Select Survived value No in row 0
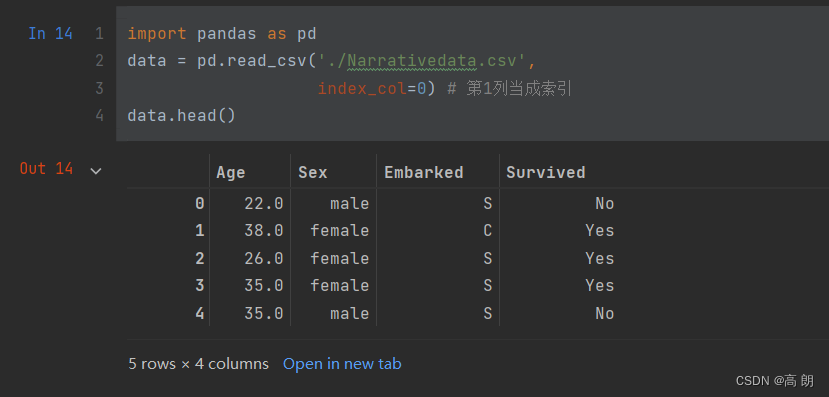Viewport: 829px width, 397px height. point(605,204)
